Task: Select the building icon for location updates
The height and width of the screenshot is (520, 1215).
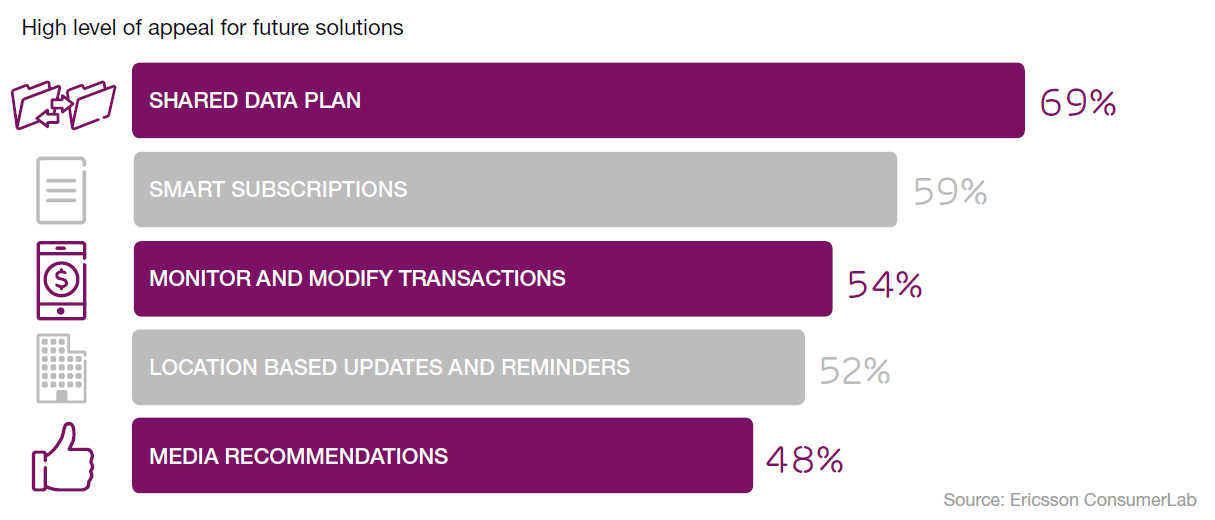Action: [61, 368]
